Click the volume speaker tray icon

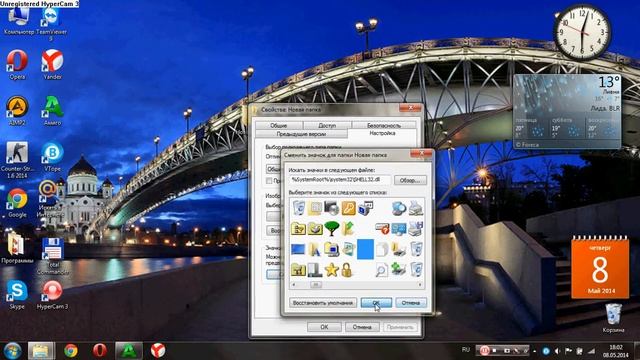[557, 351]
